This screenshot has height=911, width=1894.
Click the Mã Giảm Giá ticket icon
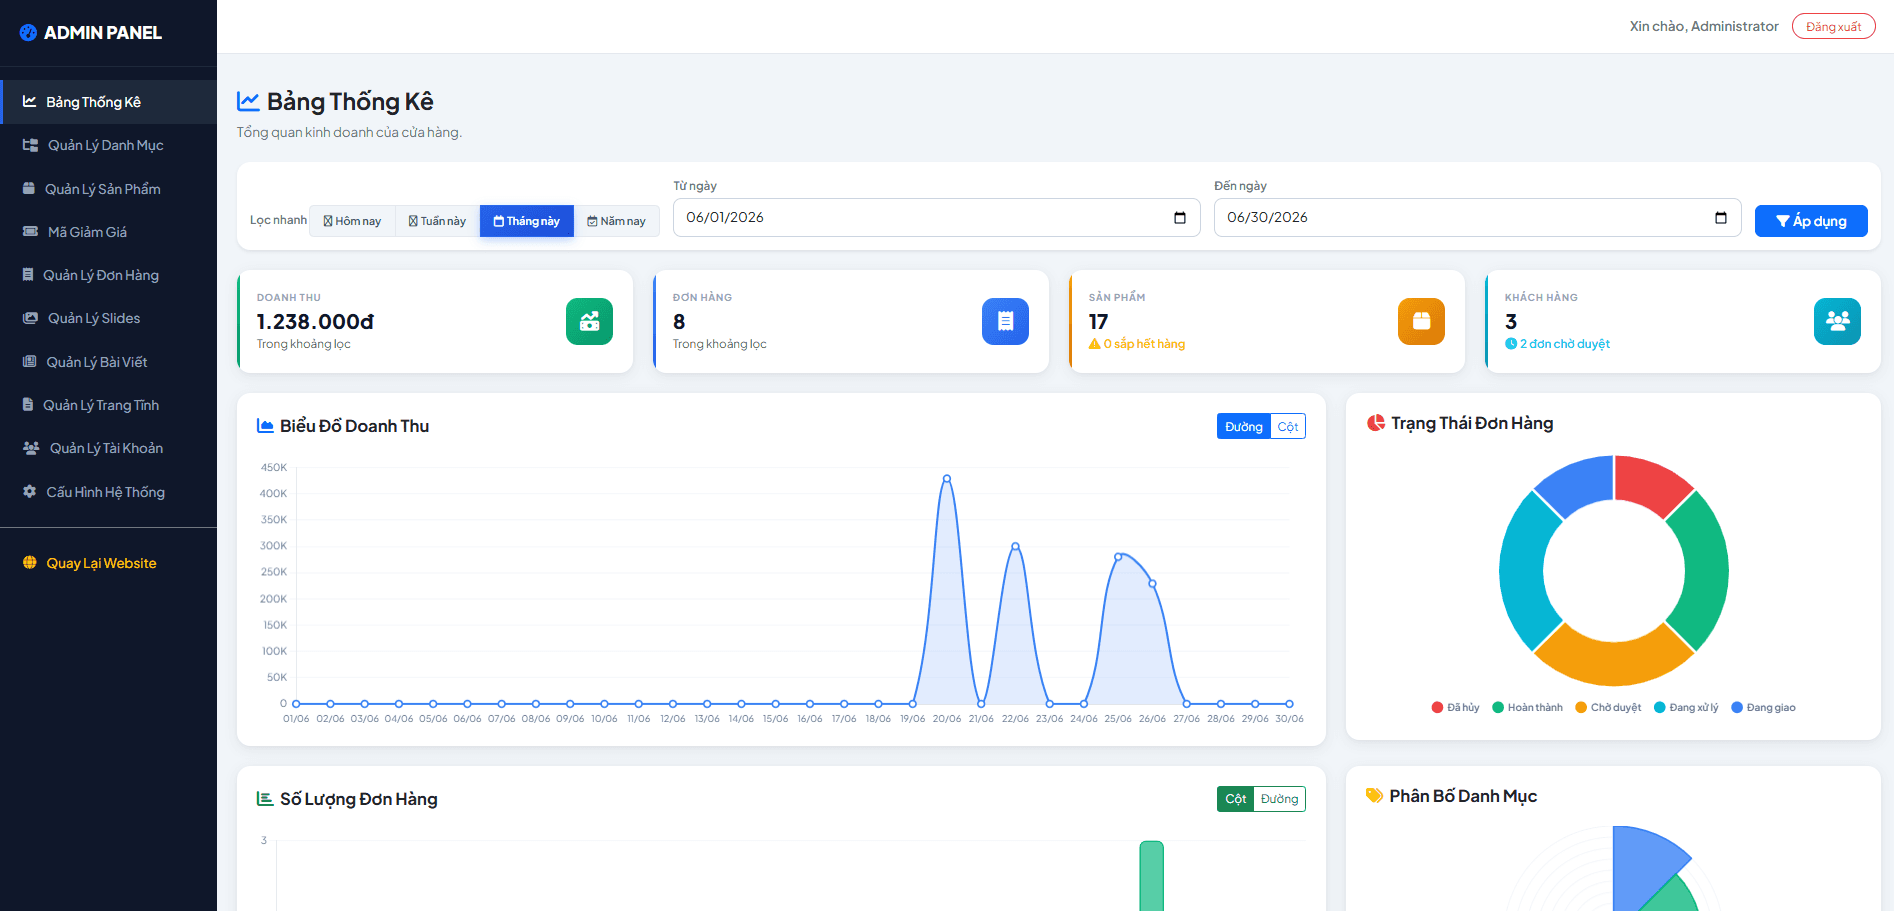tap(30, 232)
